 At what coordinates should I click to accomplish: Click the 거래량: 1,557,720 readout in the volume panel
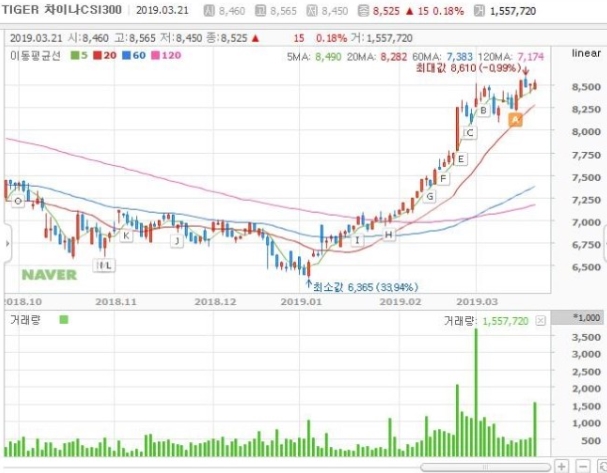point(486,321)
